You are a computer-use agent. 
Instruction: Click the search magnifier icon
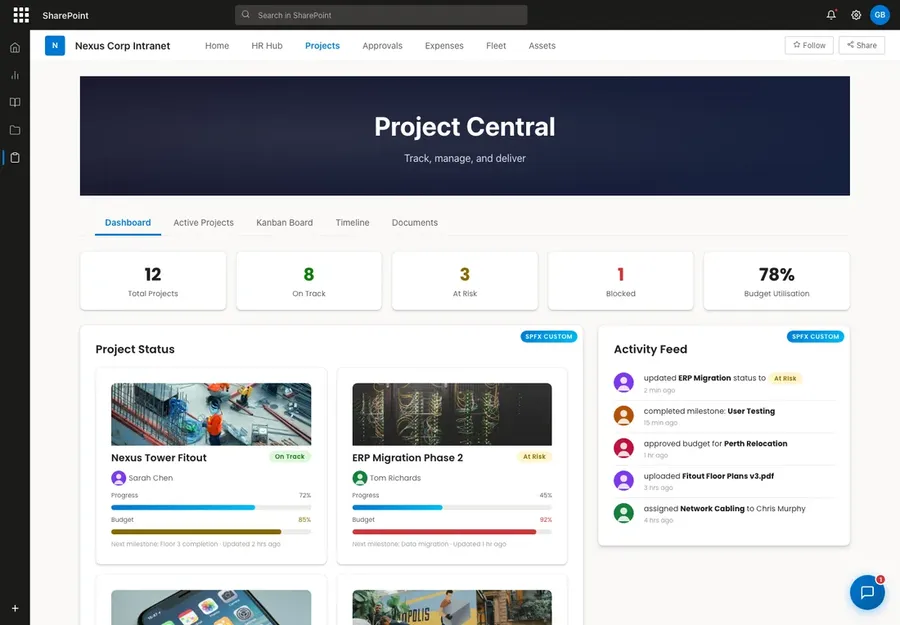click(246, 15)
